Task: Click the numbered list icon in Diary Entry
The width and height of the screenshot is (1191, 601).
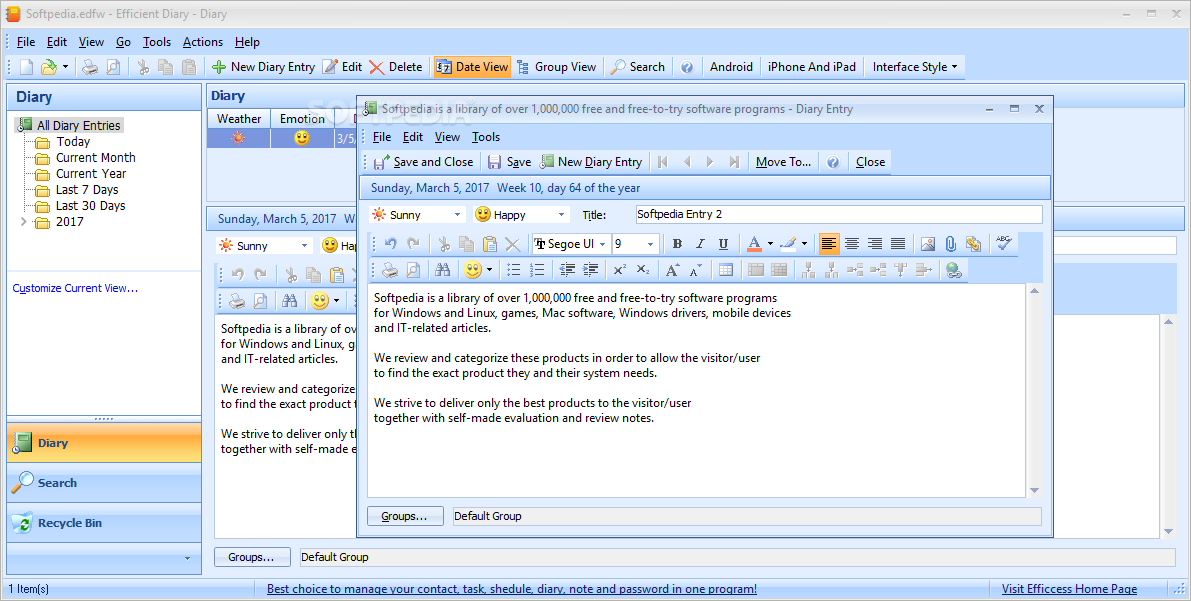Action: (537, 270)
